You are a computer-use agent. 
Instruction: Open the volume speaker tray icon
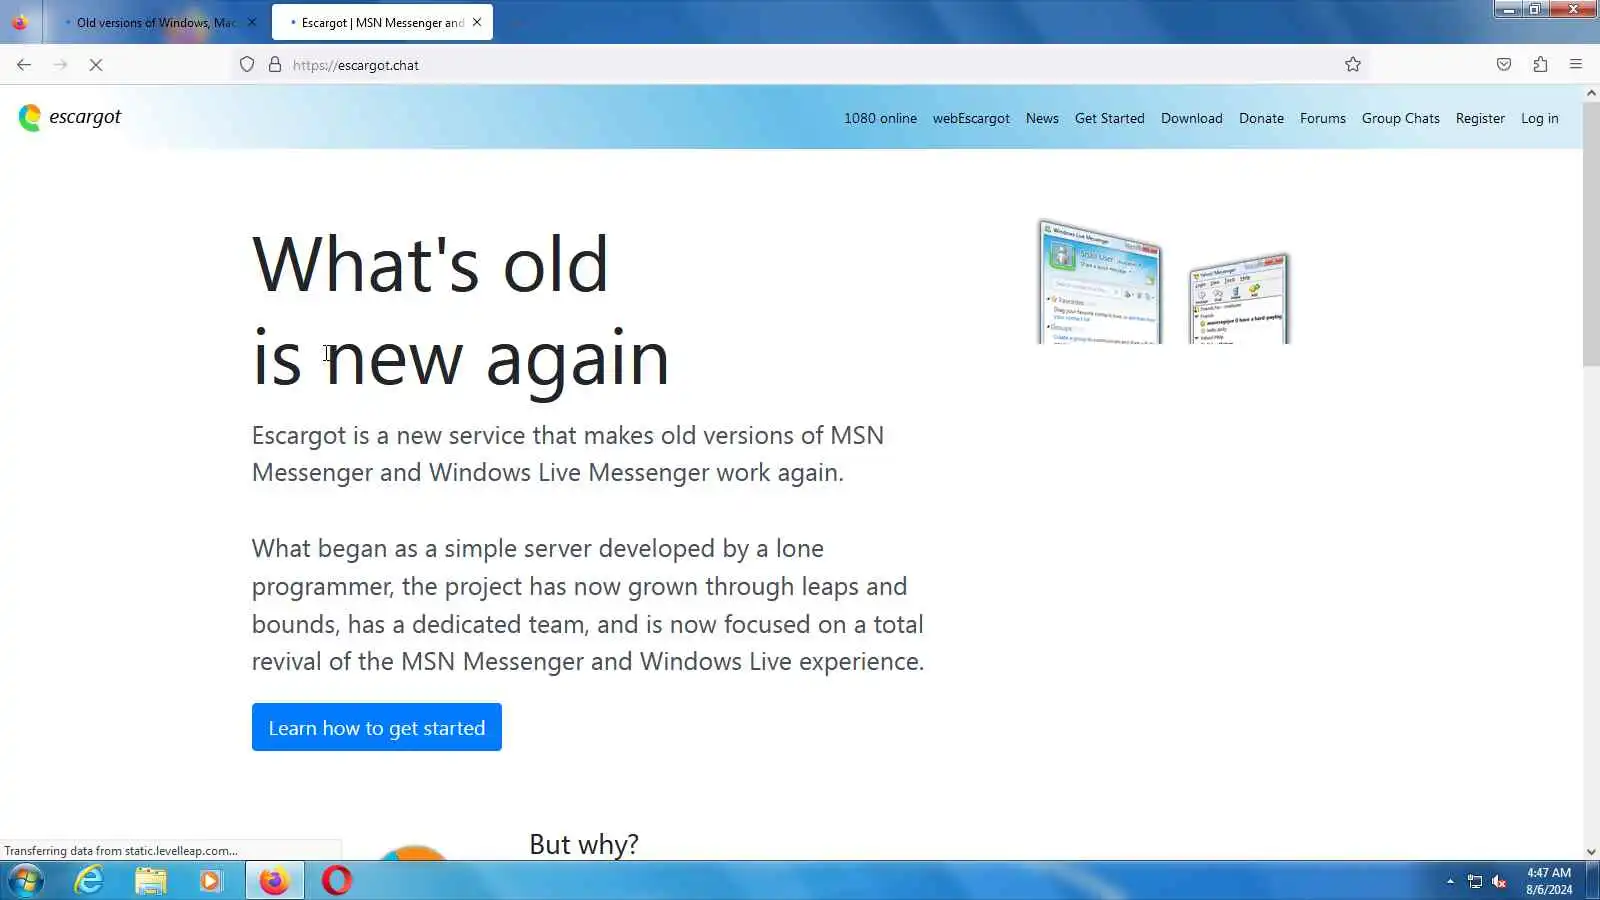(1499, 881)
